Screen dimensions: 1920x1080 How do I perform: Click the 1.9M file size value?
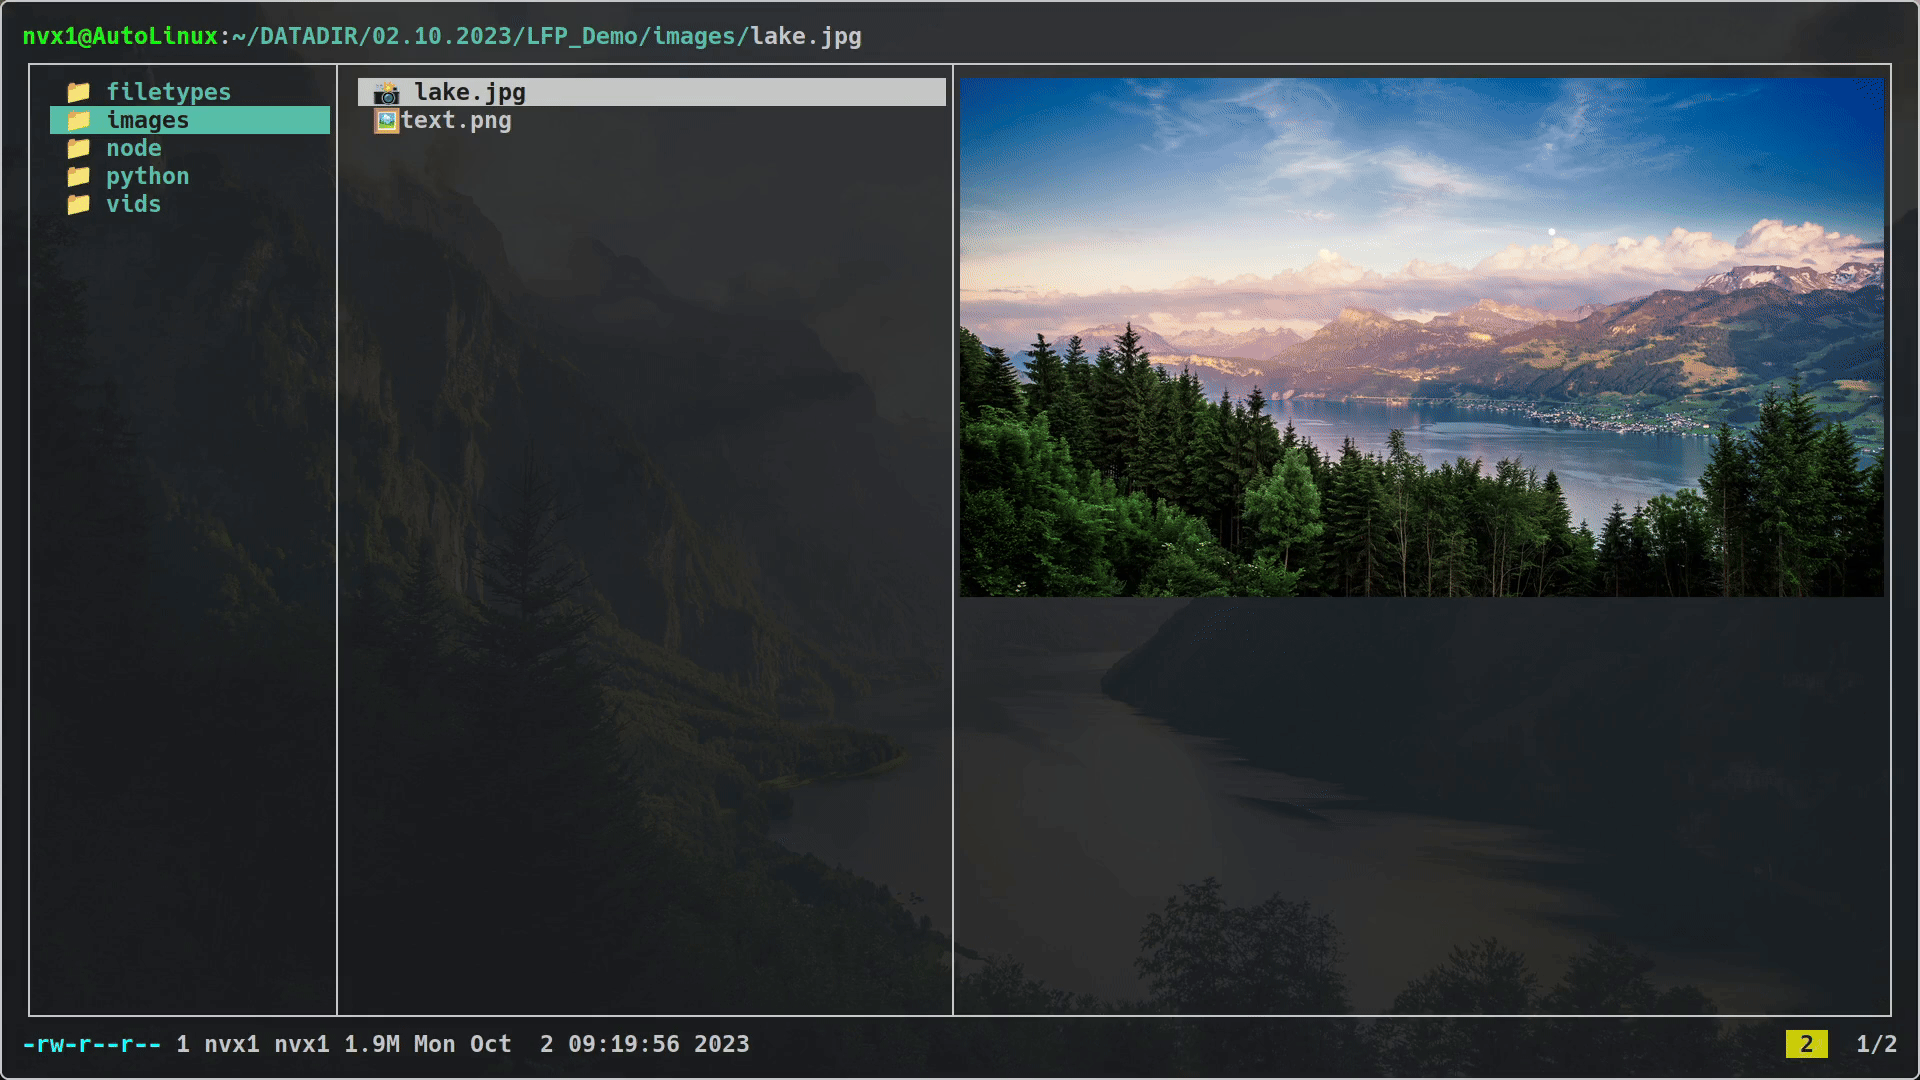(x=372, y=1044)
